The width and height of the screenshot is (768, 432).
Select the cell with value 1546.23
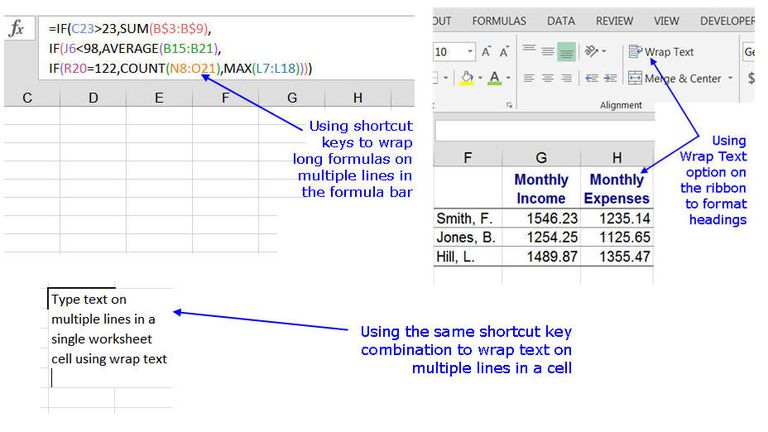click(x=541, y=218)
